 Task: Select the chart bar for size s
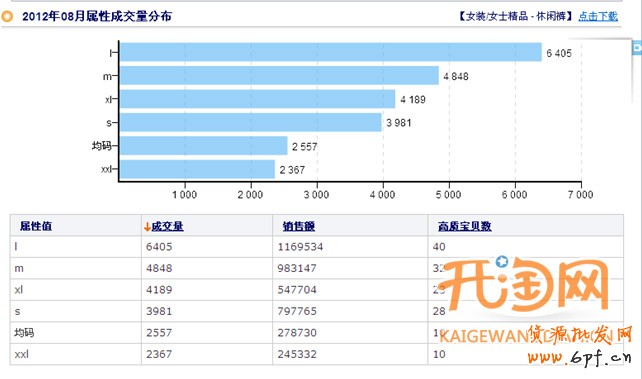251,122
